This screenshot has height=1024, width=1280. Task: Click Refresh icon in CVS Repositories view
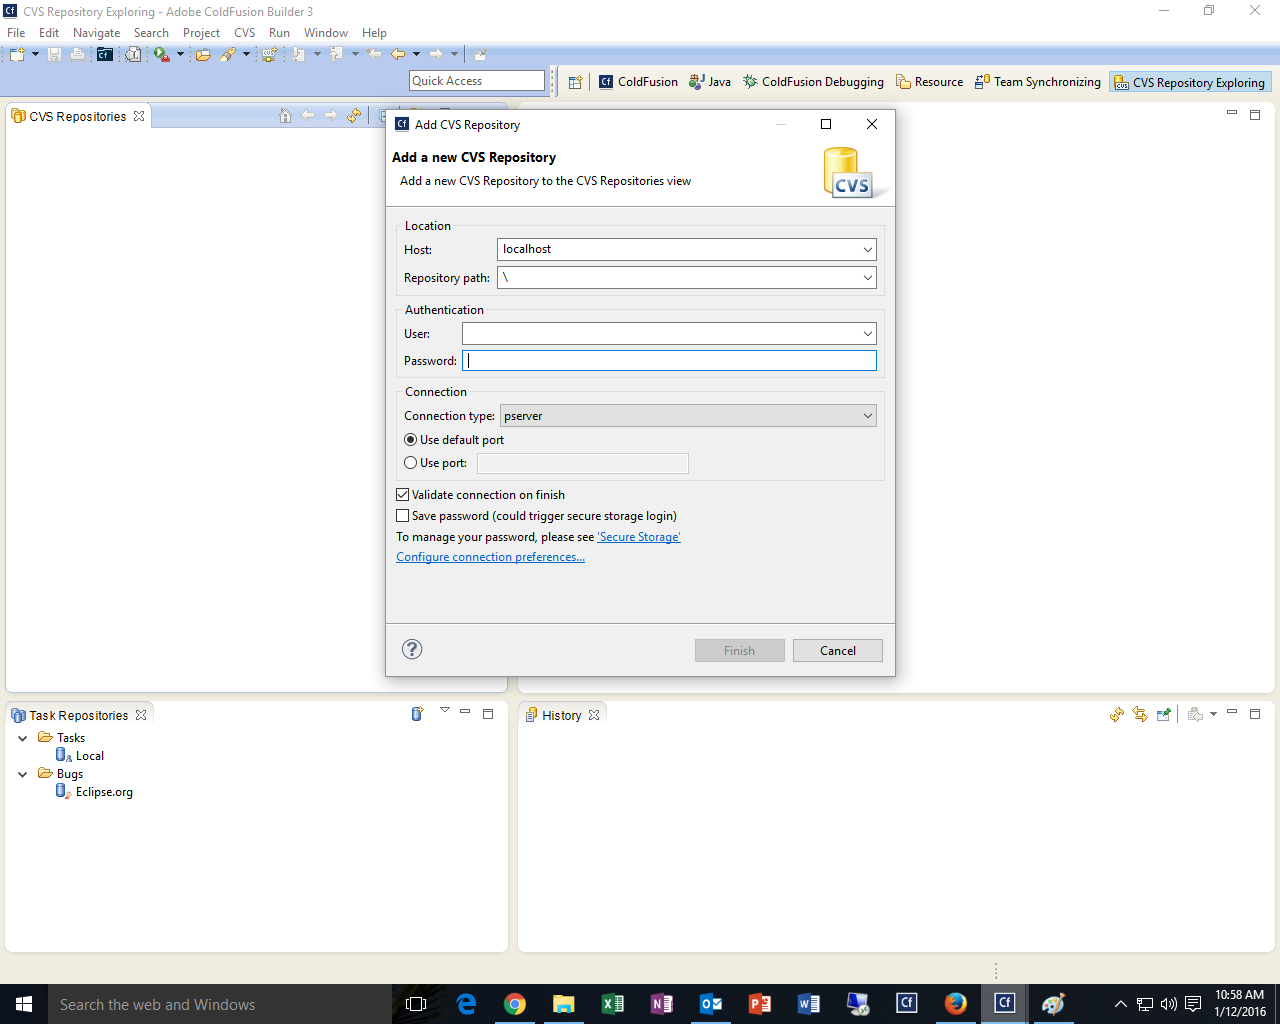(354, 116)
